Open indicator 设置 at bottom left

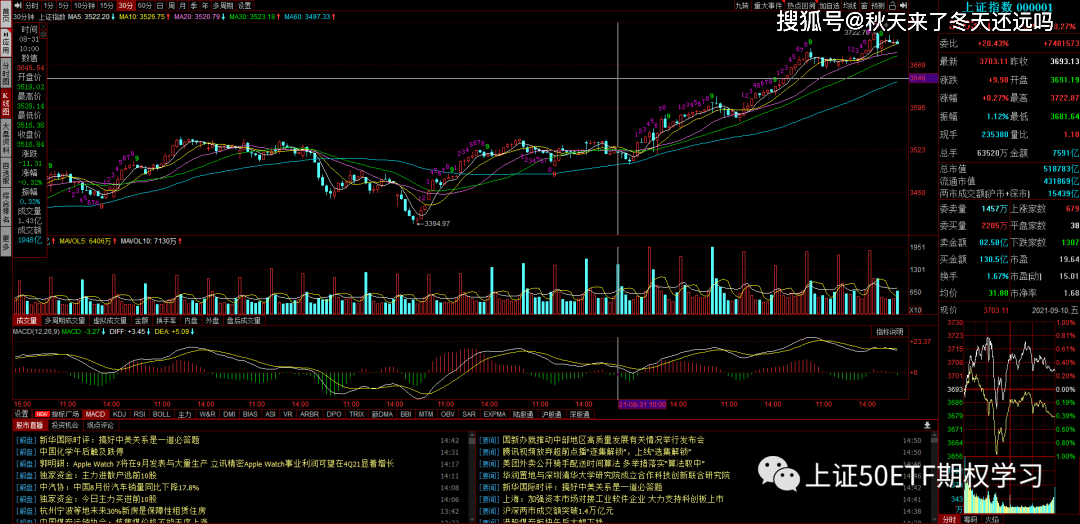click(x=21, y=413)
